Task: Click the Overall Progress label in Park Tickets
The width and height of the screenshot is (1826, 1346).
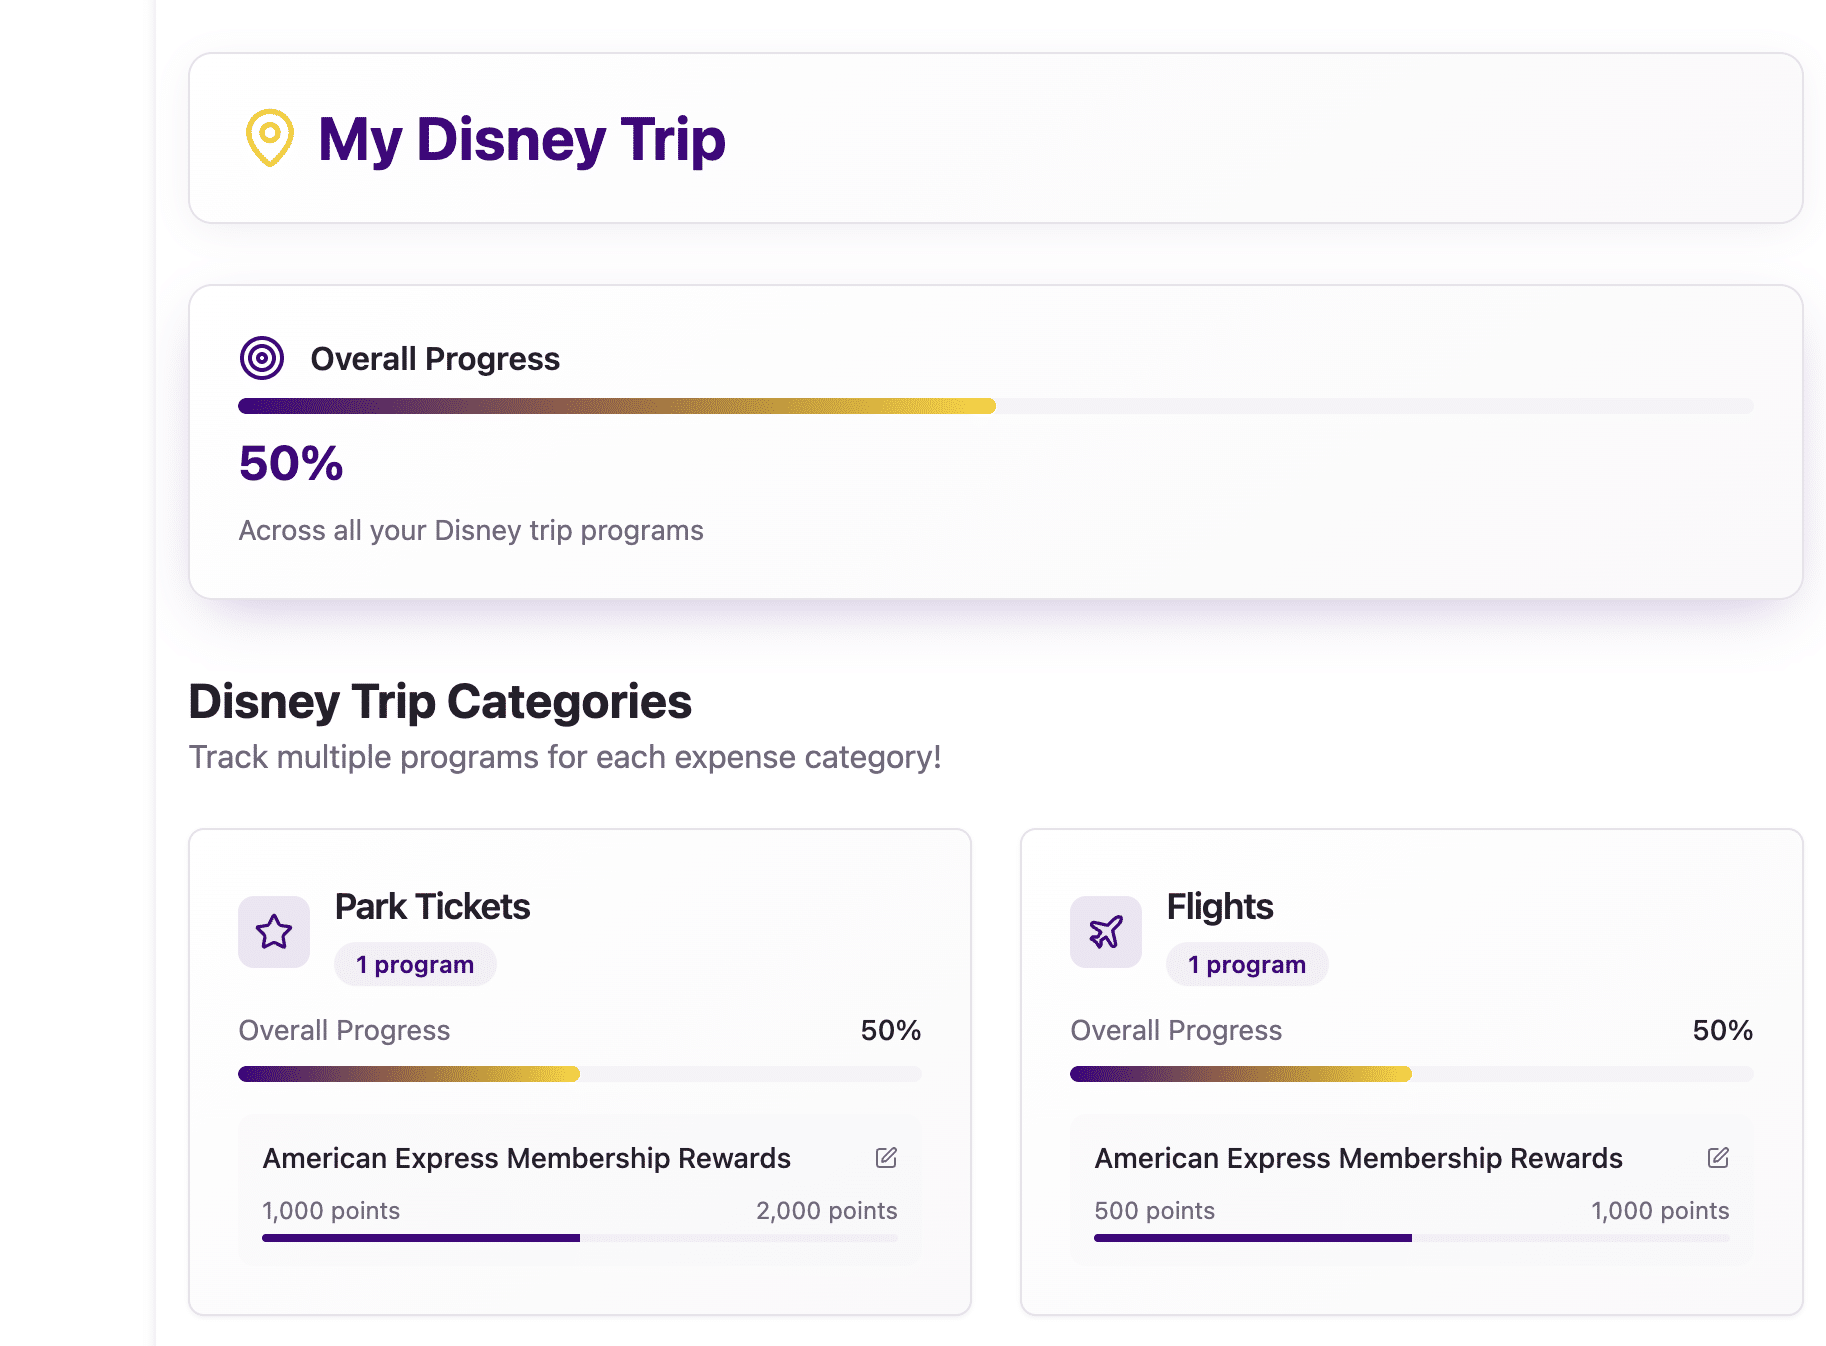Action: pos(344,1030)
